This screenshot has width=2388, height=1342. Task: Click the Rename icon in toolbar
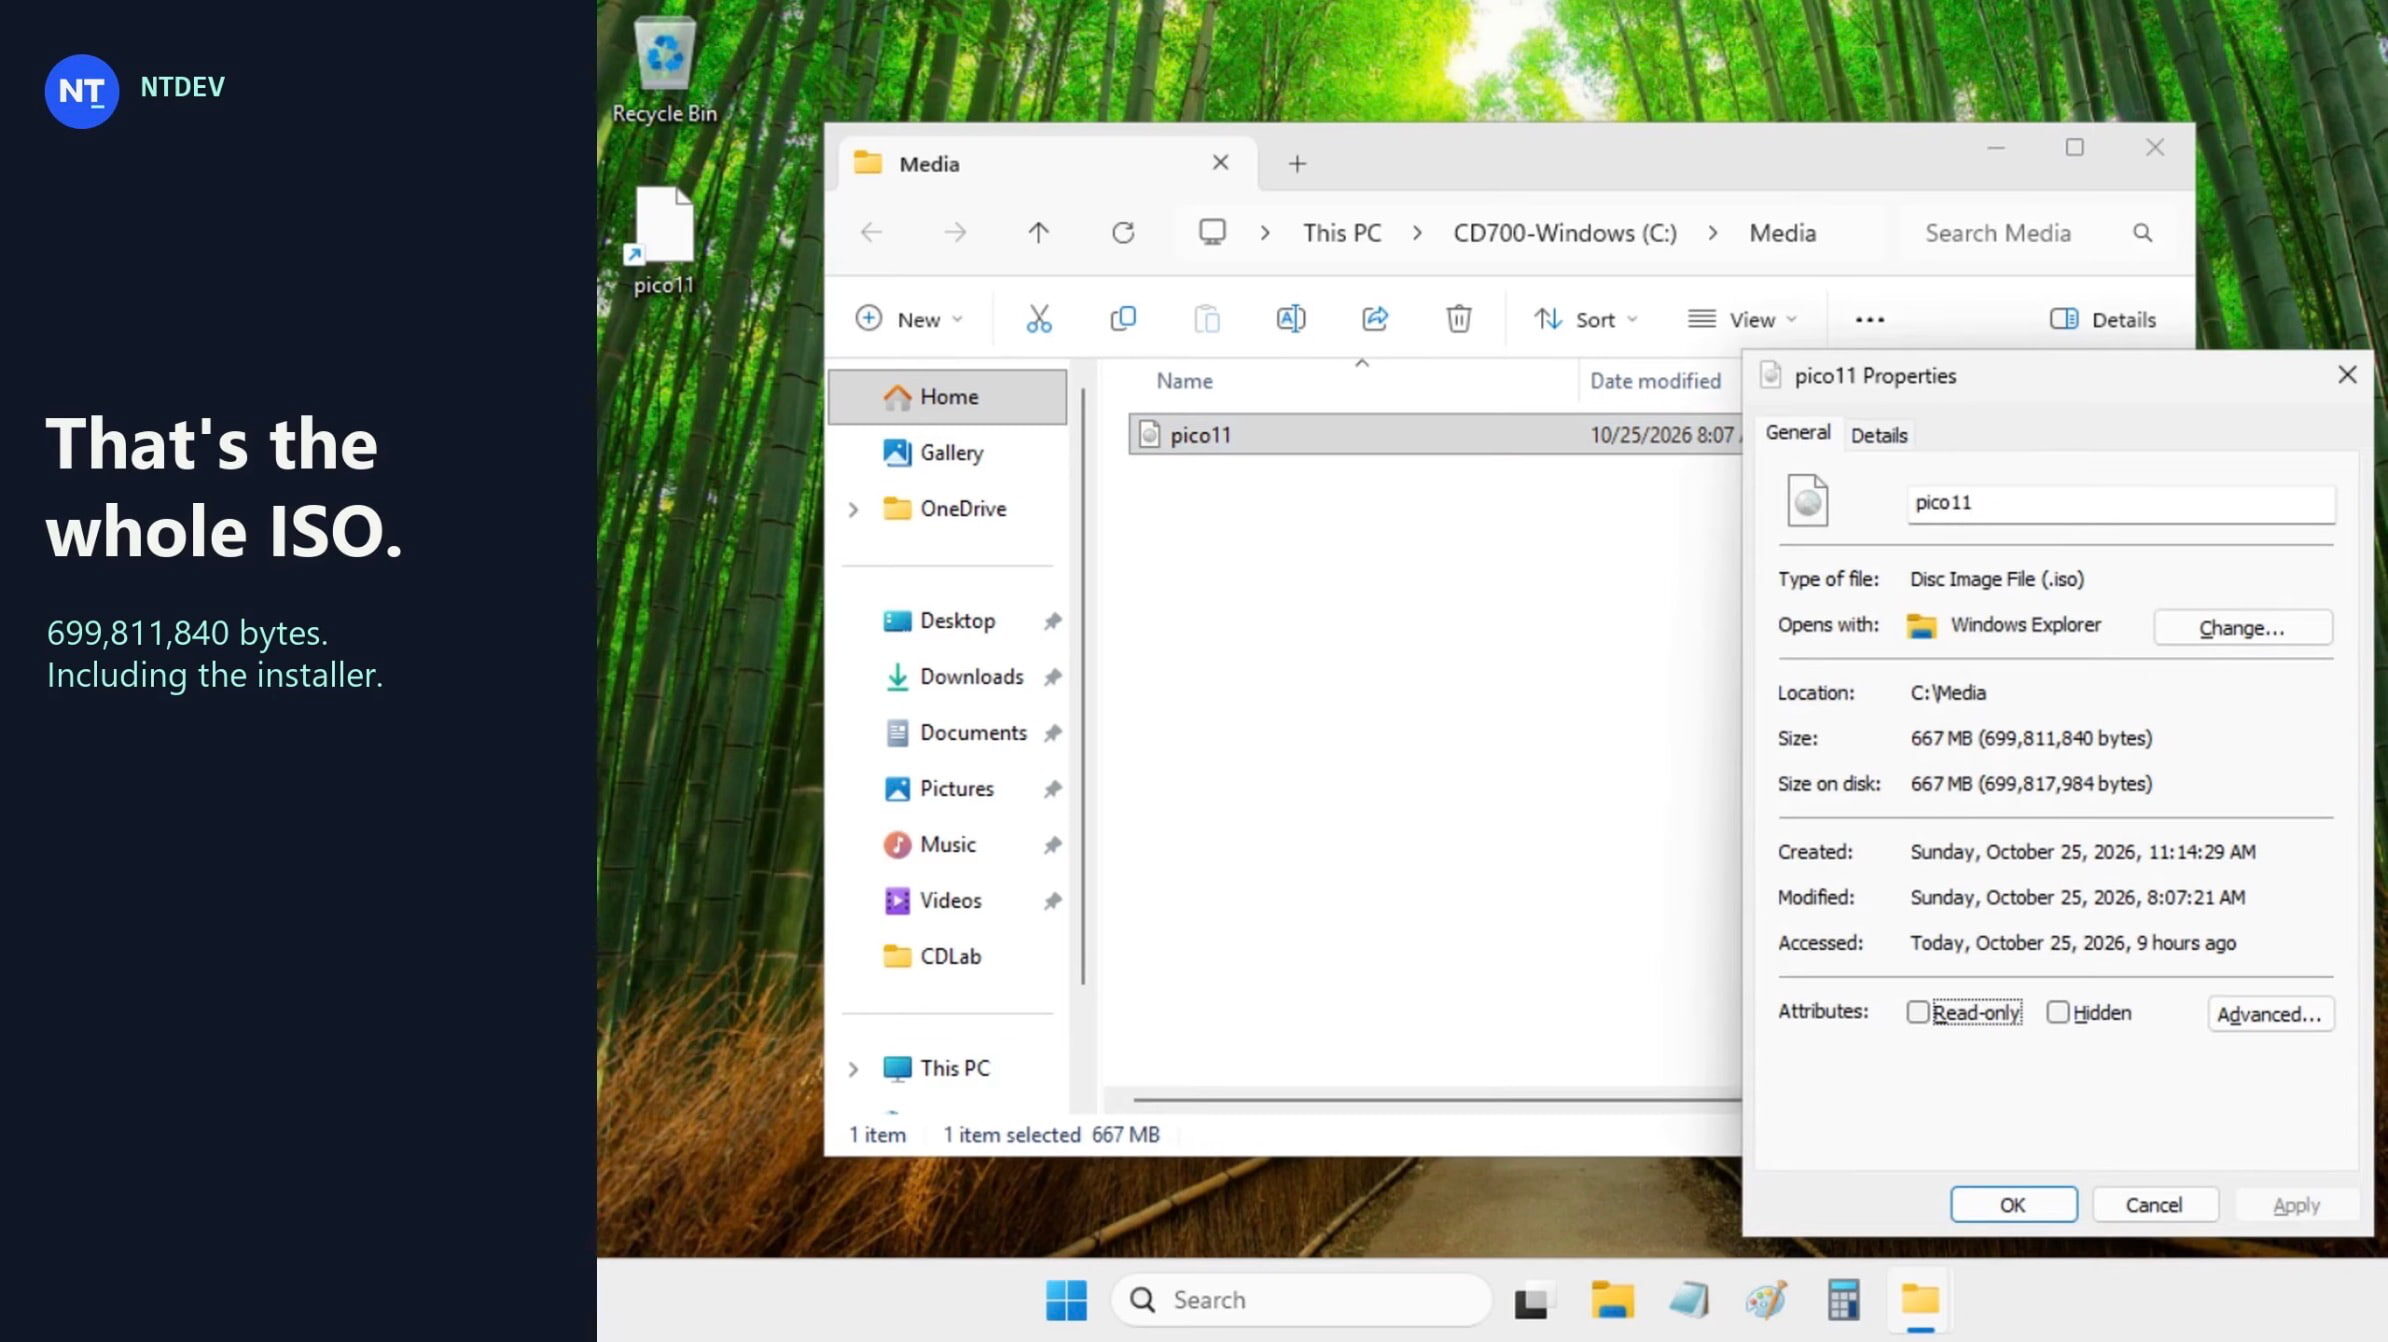1291,319
